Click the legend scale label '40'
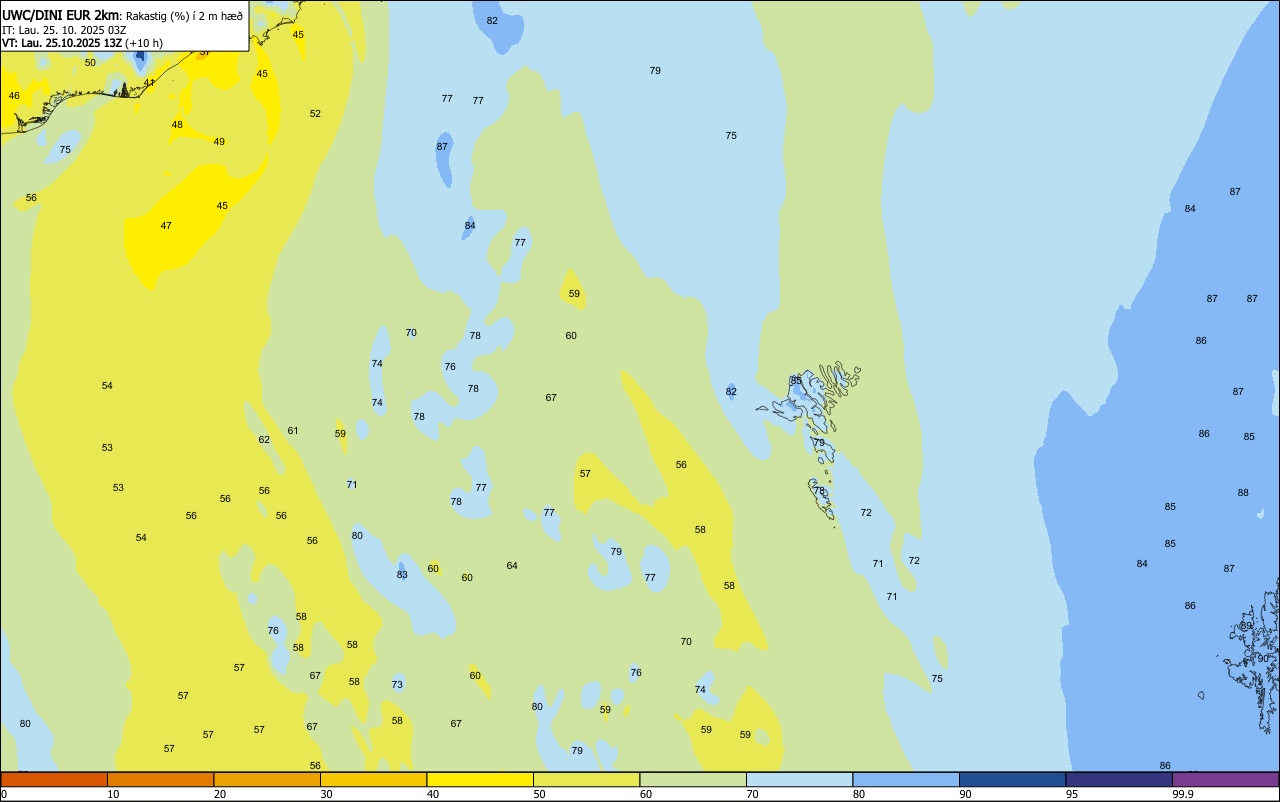The image size is (1280, 802). click(x=432, y=794)
